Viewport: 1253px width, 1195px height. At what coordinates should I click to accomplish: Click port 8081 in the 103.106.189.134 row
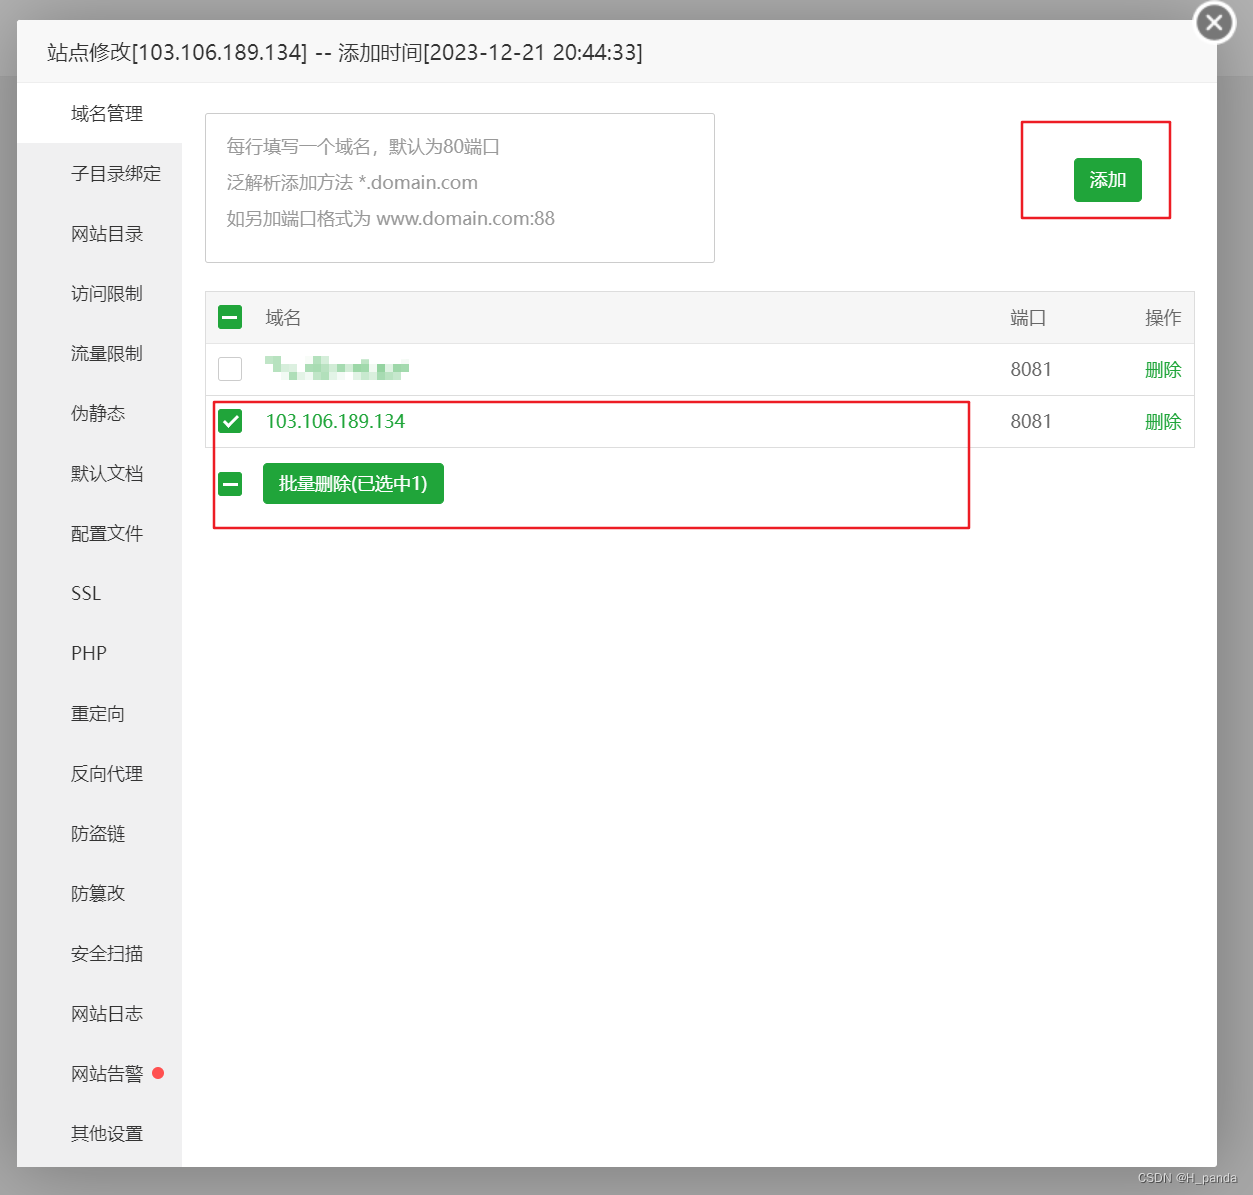pyautogui.click(x=1031, y=421)
